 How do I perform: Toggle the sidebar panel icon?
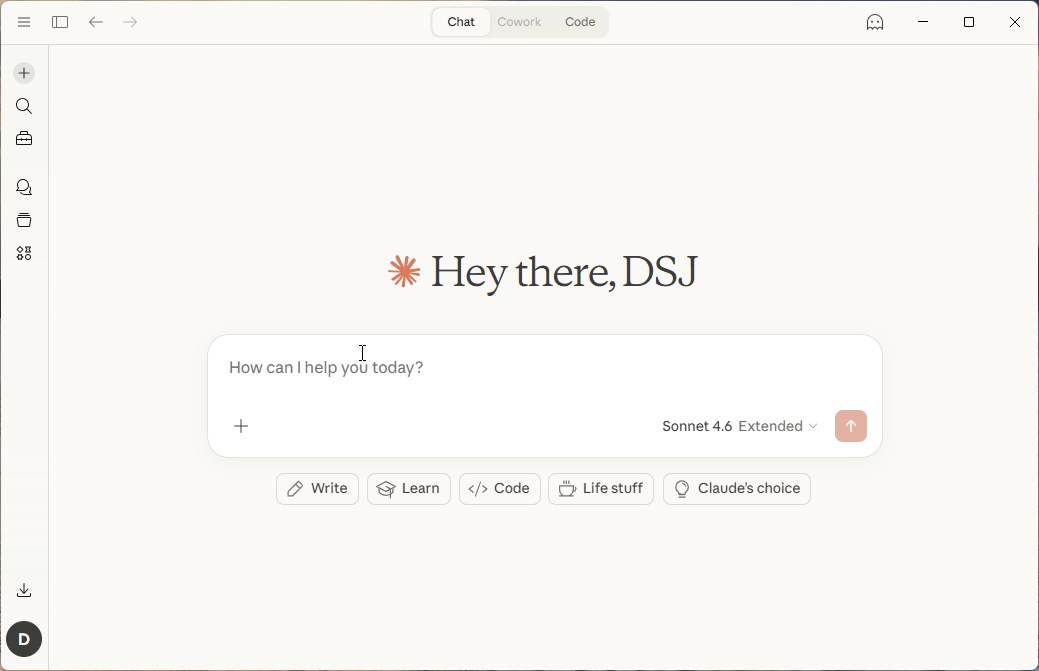click(60, 22)
